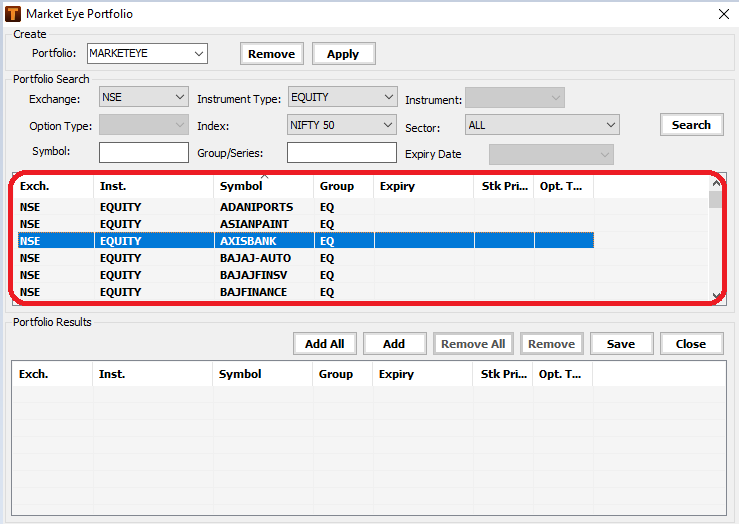Click the Stk Pri... column header in search list
This screenshot has height=524, width=739.
504,186
